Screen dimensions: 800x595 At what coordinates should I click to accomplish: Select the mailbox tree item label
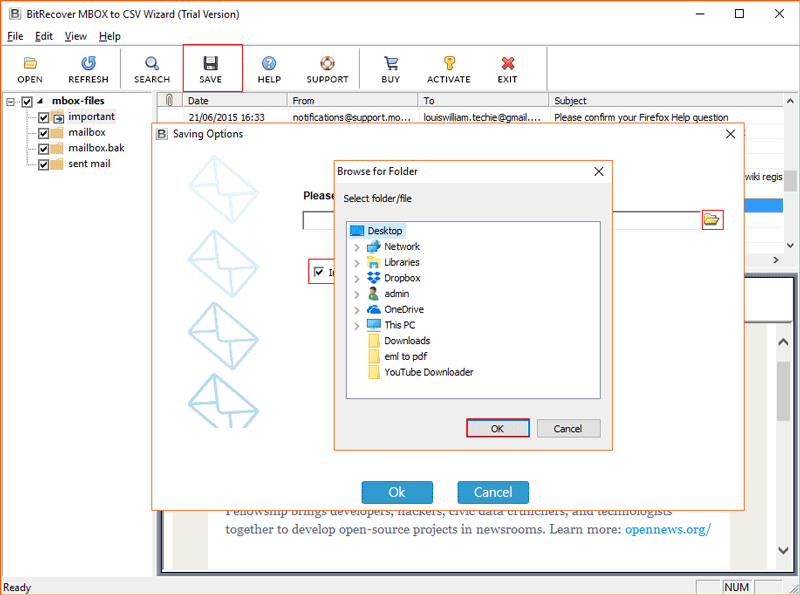pyautogui.click(x=87, y=133)
